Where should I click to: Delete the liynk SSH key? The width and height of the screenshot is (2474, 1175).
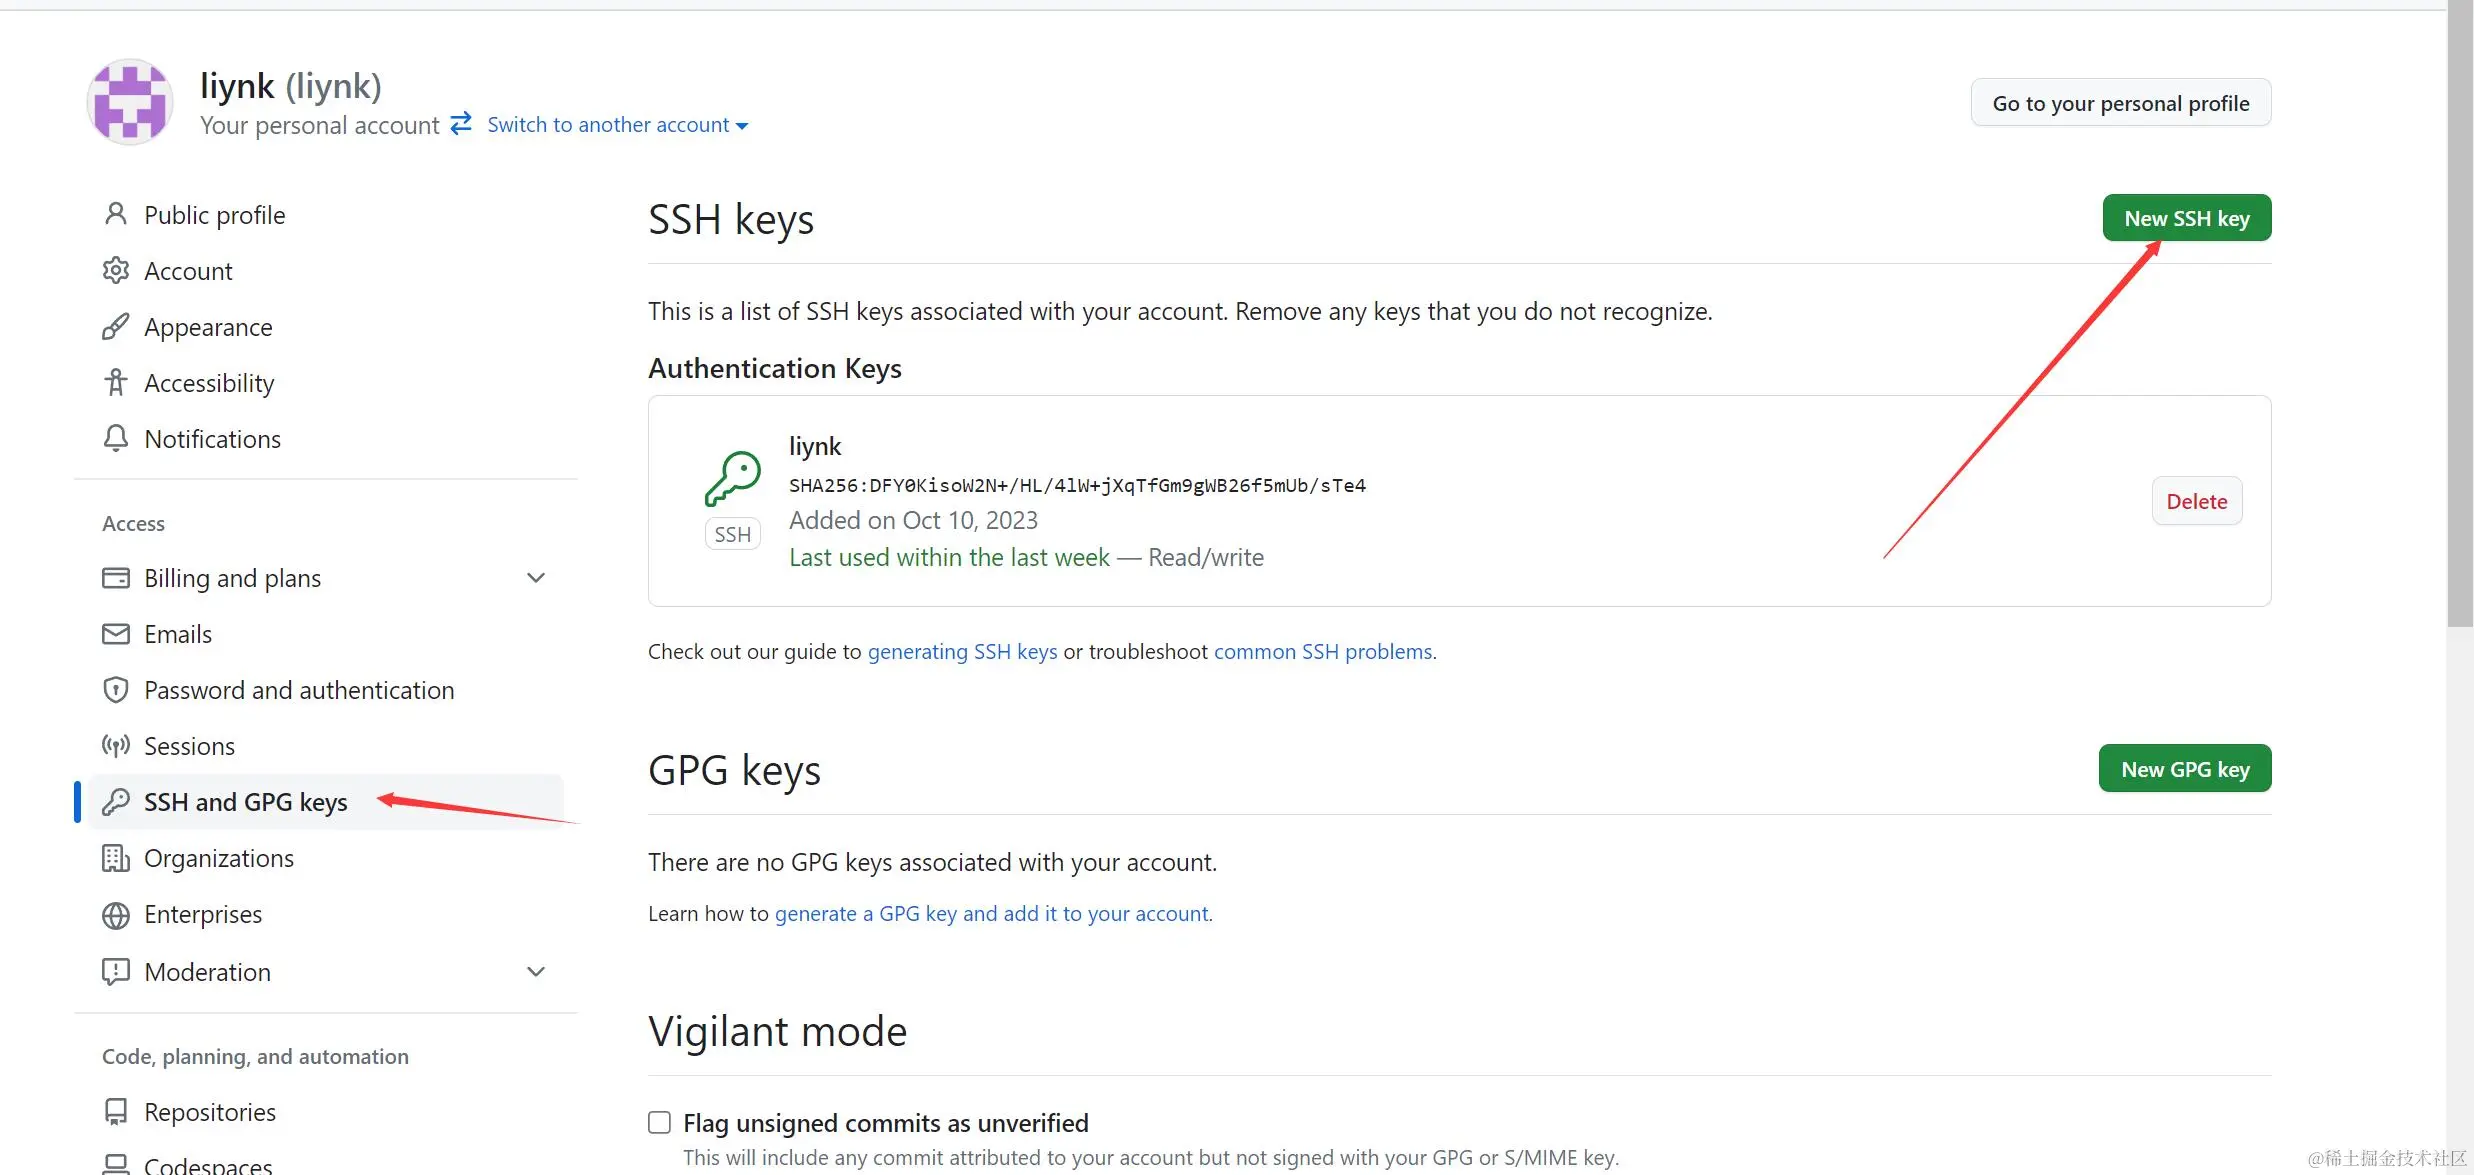(2196, 501)
